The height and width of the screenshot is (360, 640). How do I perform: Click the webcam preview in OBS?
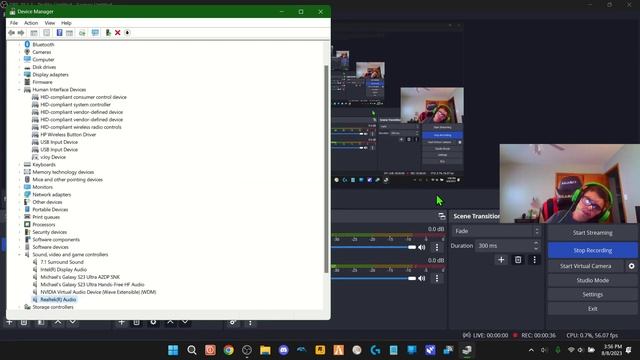[570, 183]
